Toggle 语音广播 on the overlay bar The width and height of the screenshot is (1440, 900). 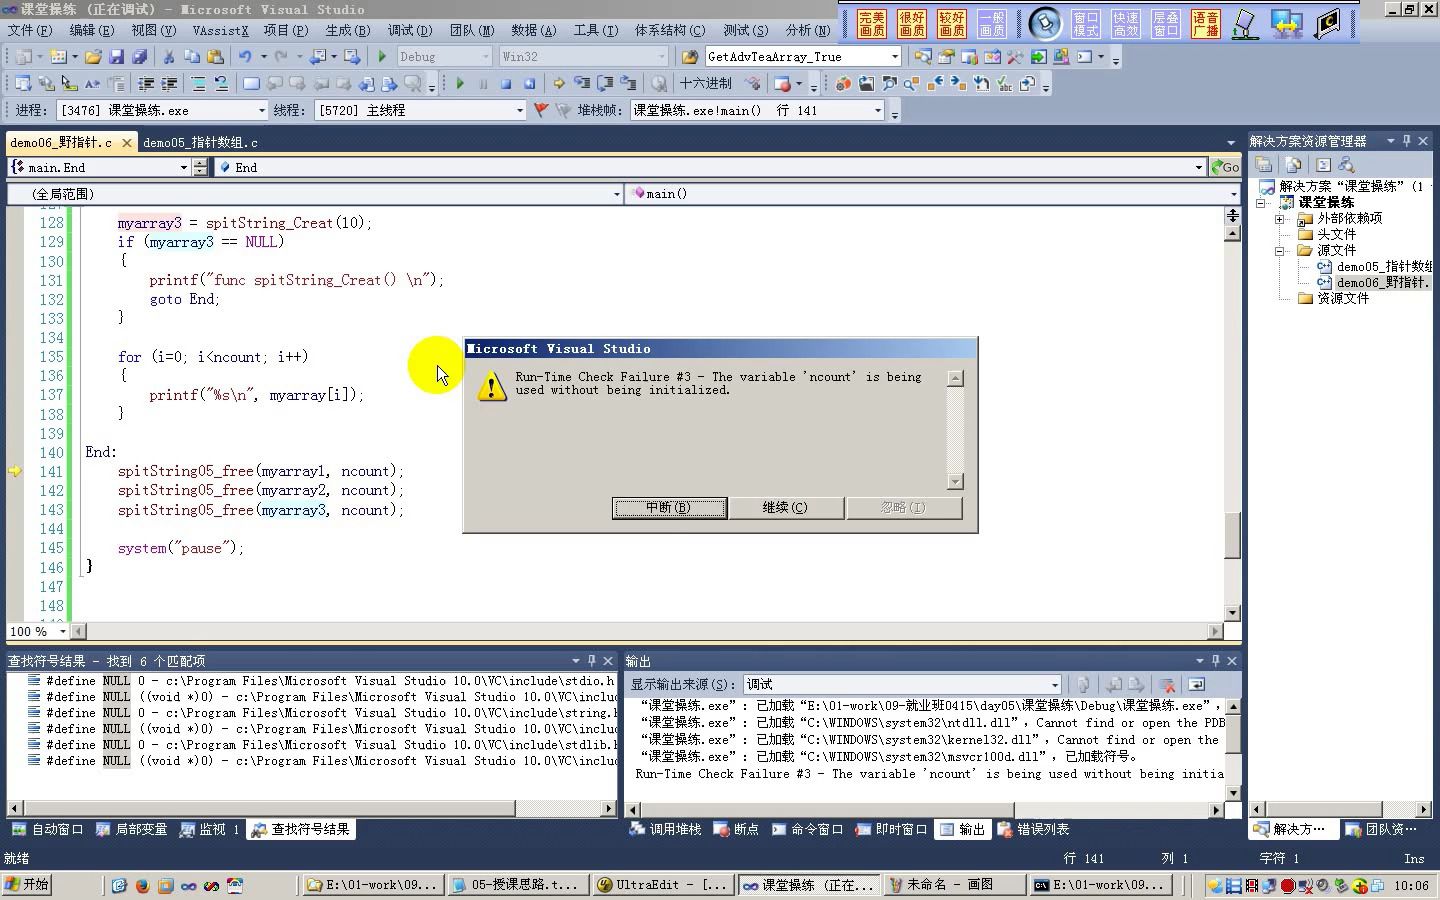(1206, 24)
